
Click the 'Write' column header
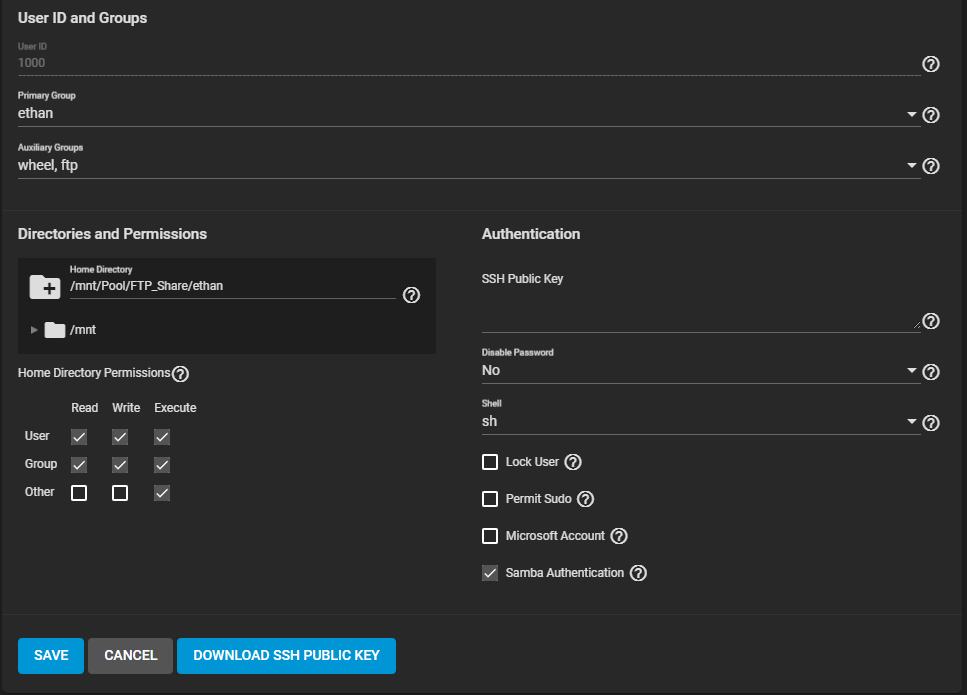click(x=126, y=408)
